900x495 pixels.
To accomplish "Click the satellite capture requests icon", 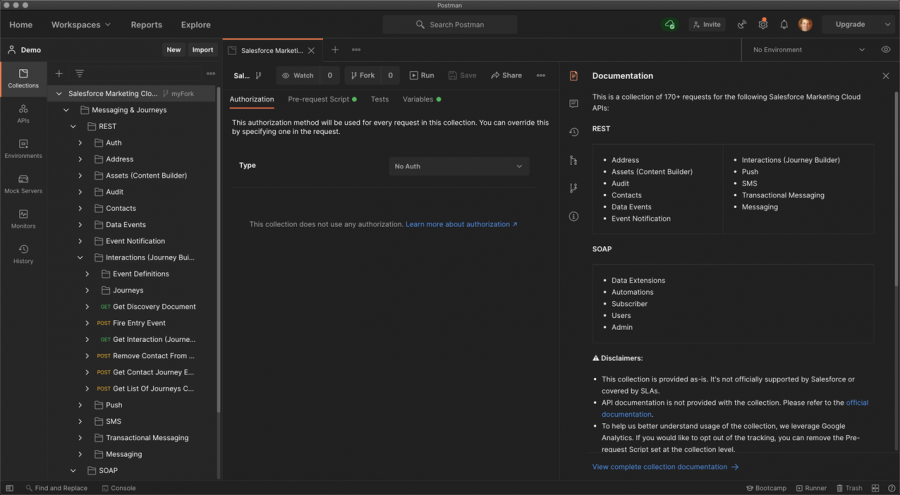I will (742, 25).
